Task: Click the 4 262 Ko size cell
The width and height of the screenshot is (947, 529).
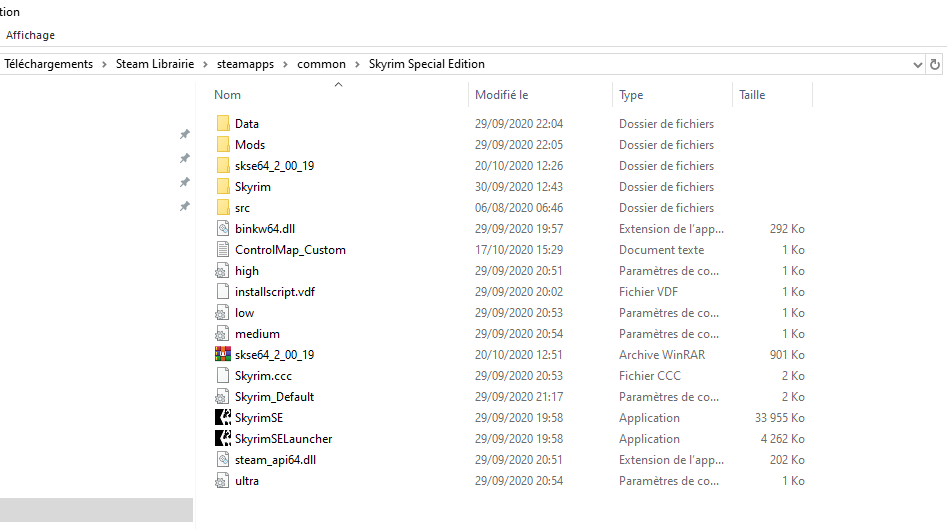Action: (x=782, y=439)
